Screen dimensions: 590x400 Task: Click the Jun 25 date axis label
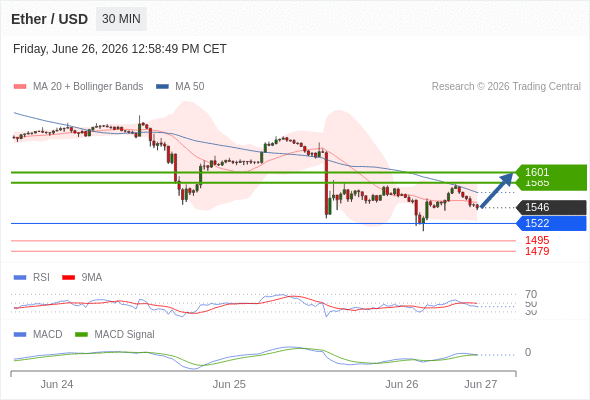[x=229, y=385]
